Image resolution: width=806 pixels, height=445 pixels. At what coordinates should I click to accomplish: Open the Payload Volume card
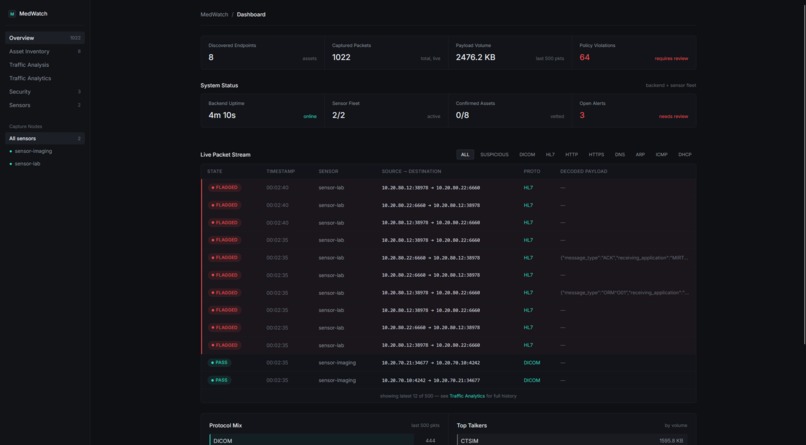coord(510,52)
